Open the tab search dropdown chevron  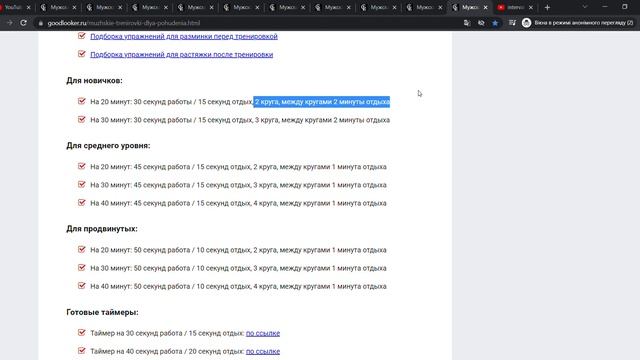pyautogui.click(x=585, y=7)
